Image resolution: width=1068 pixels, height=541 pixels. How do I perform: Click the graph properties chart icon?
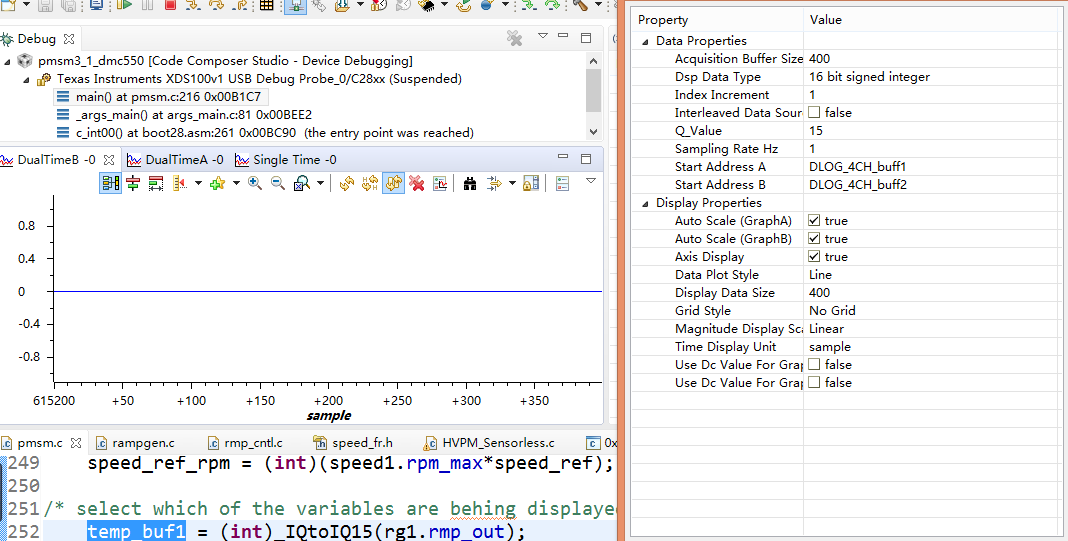pyautogui.click(x=440, y=183)
